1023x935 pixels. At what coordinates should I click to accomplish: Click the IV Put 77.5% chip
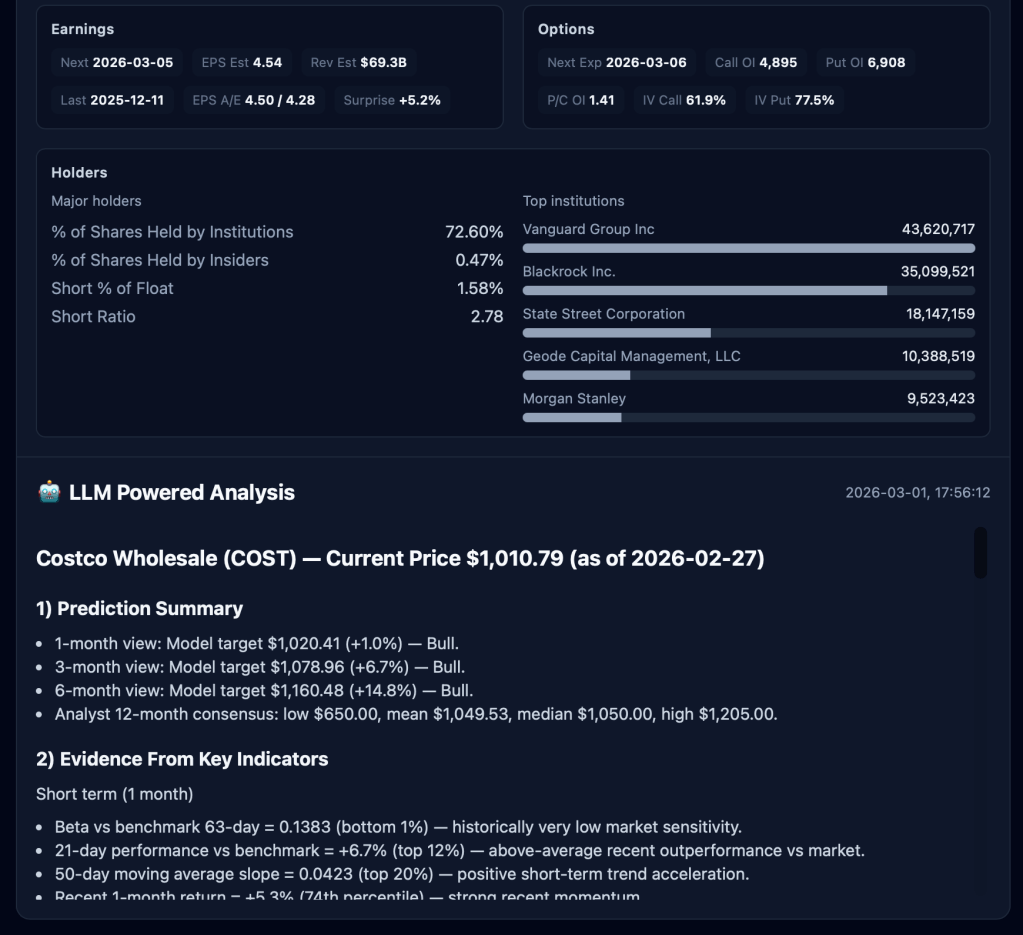click(794, 100)
